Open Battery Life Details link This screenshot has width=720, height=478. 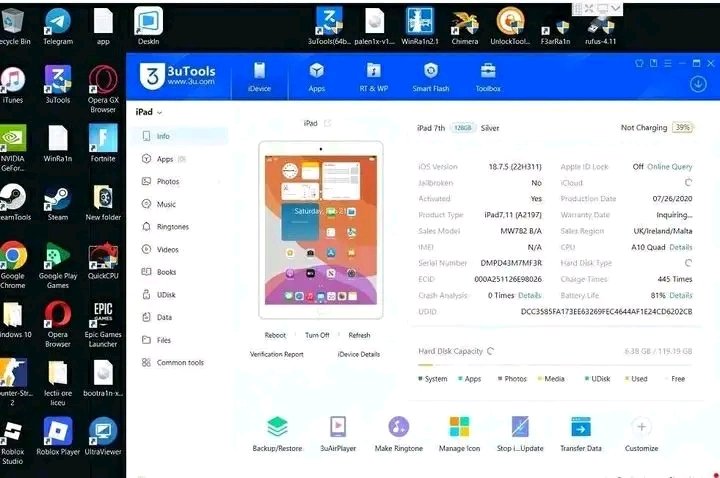[681, 295]
